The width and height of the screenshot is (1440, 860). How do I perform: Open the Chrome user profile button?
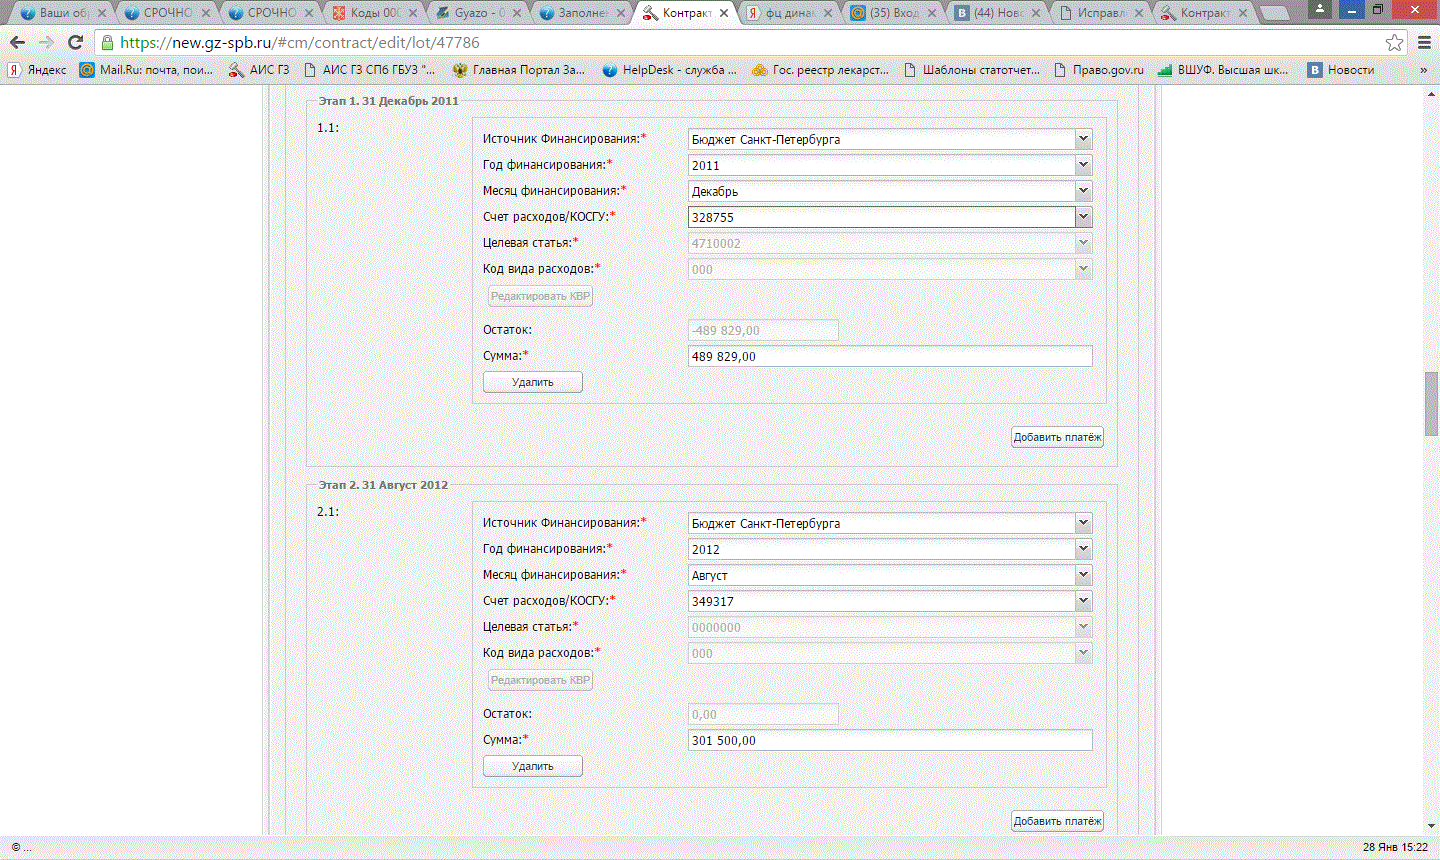click(1320, 9)
